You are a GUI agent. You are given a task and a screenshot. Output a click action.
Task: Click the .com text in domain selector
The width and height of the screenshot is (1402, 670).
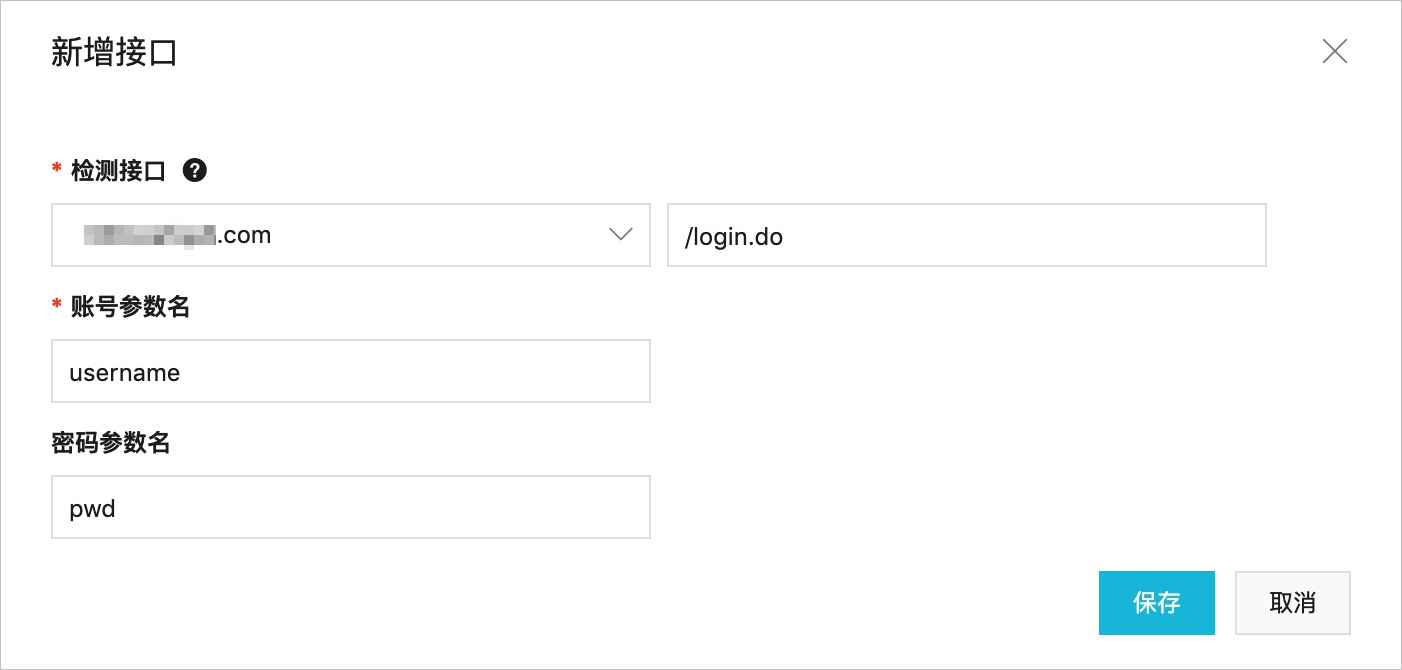point(244,237)
